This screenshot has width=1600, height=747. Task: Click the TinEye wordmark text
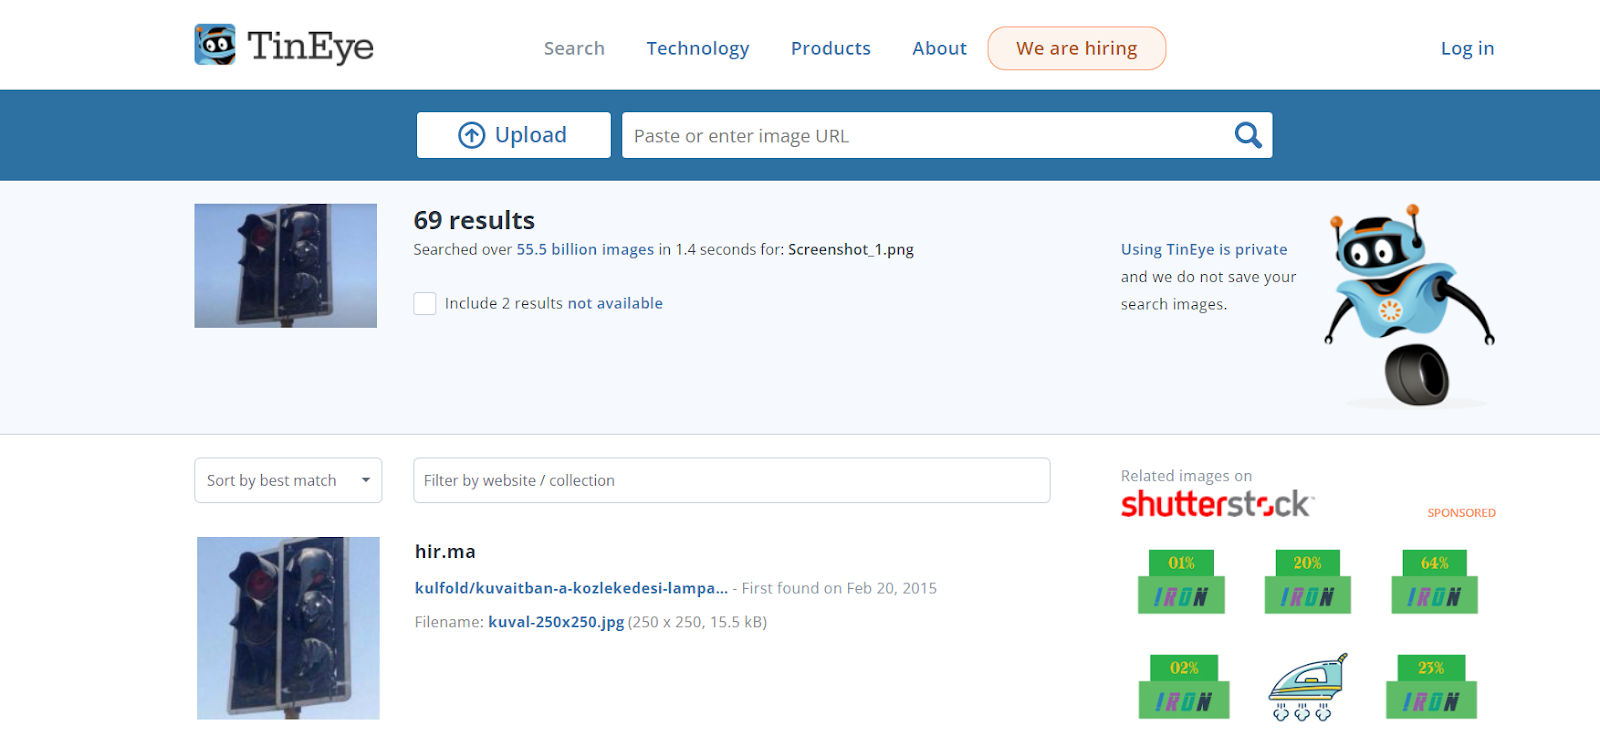tap(310, 46)
